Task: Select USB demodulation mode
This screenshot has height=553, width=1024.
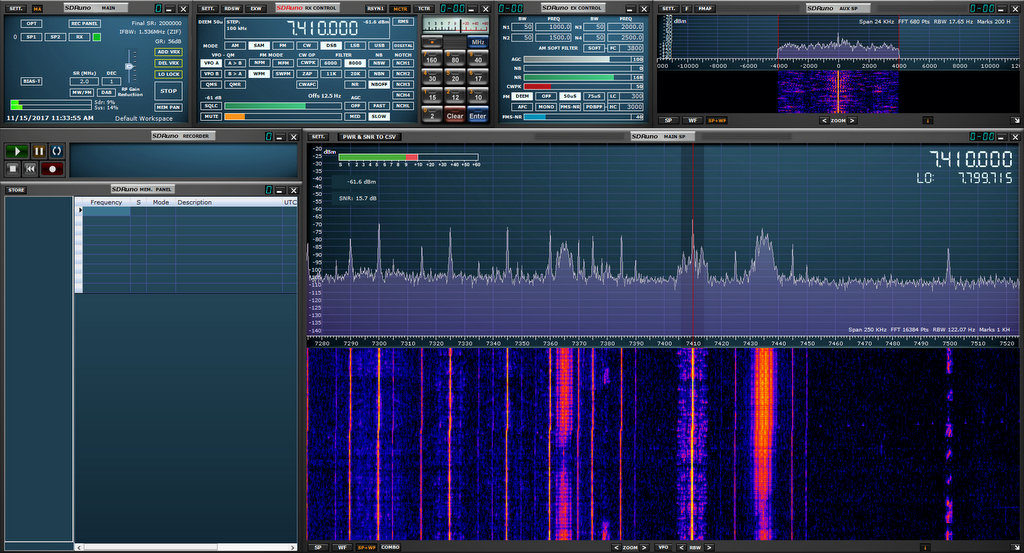Action: coord(379,46)
